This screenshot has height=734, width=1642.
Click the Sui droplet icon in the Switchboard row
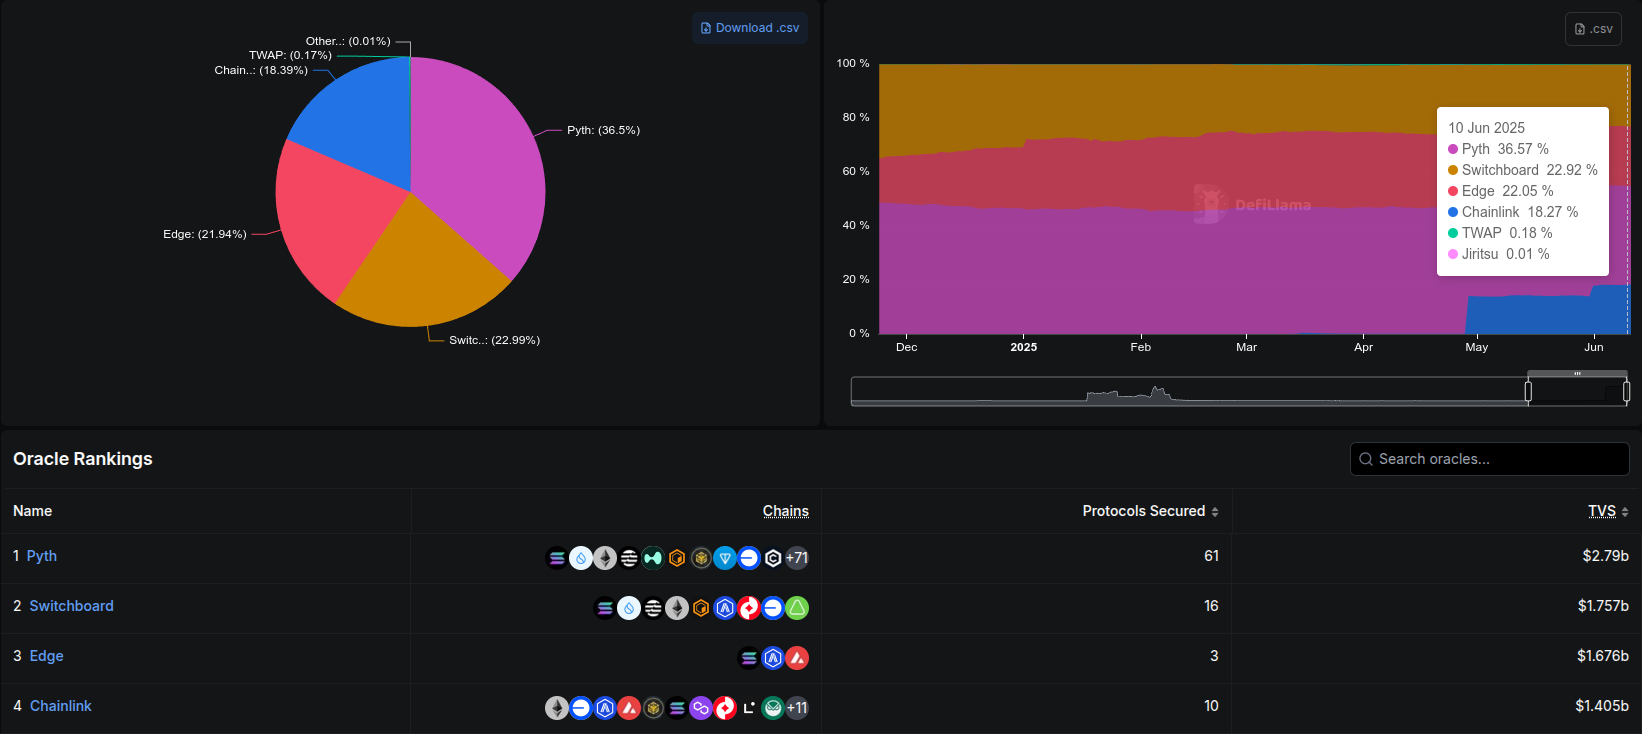pos(629,608)
